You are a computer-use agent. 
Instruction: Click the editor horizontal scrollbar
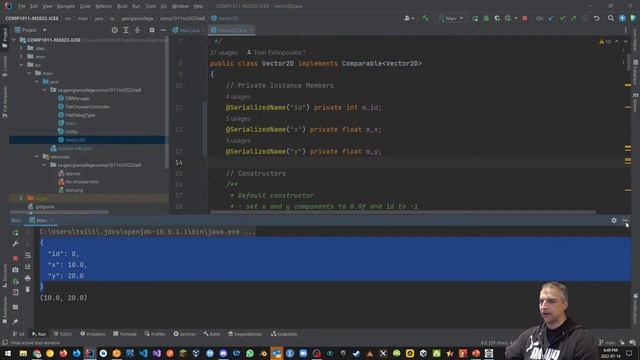[x=403, y=212]
